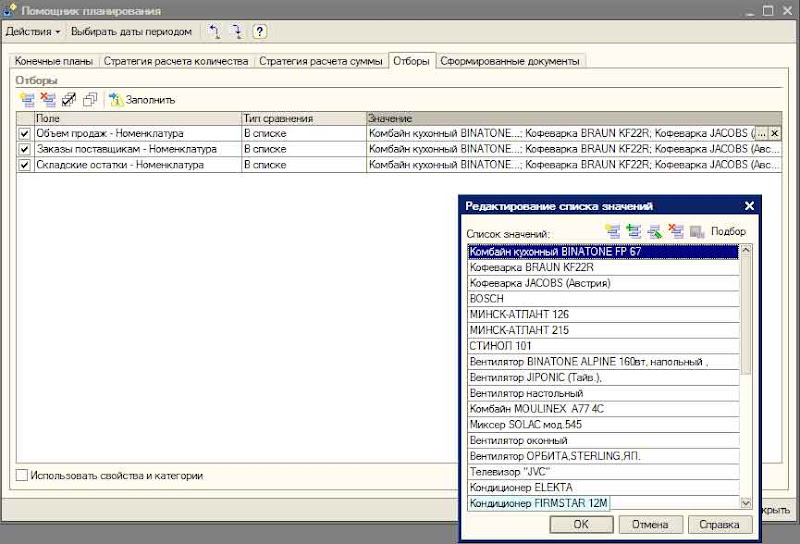Image resolution: width=800 pixels, height=544 pixels.
Task: Select СТИНОЛ 101 item
Action: pos(603,347)
